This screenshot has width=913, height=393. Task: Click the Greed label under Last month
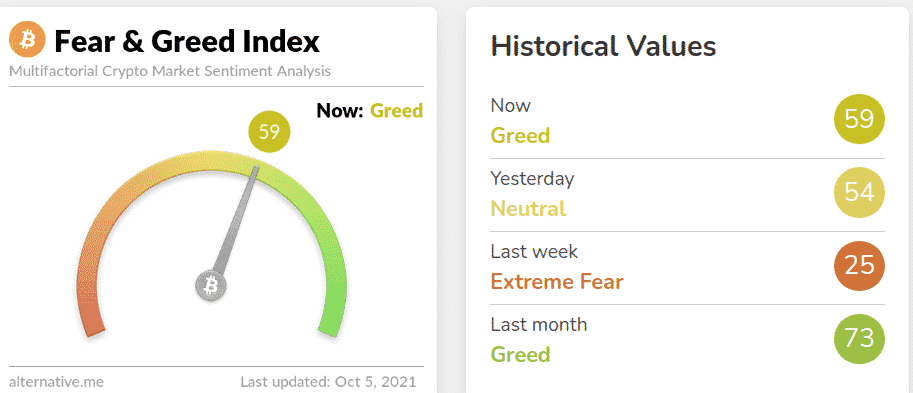click(x=521, y=354)
